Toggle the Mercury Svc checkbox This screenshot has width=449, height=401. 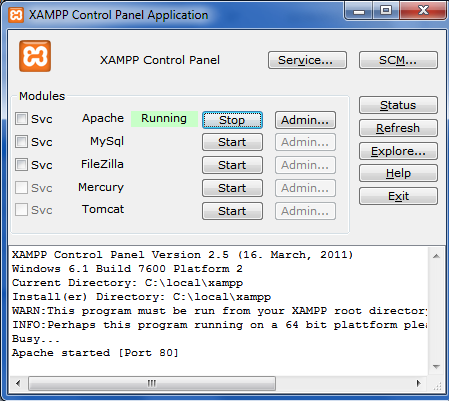(21, 188)
